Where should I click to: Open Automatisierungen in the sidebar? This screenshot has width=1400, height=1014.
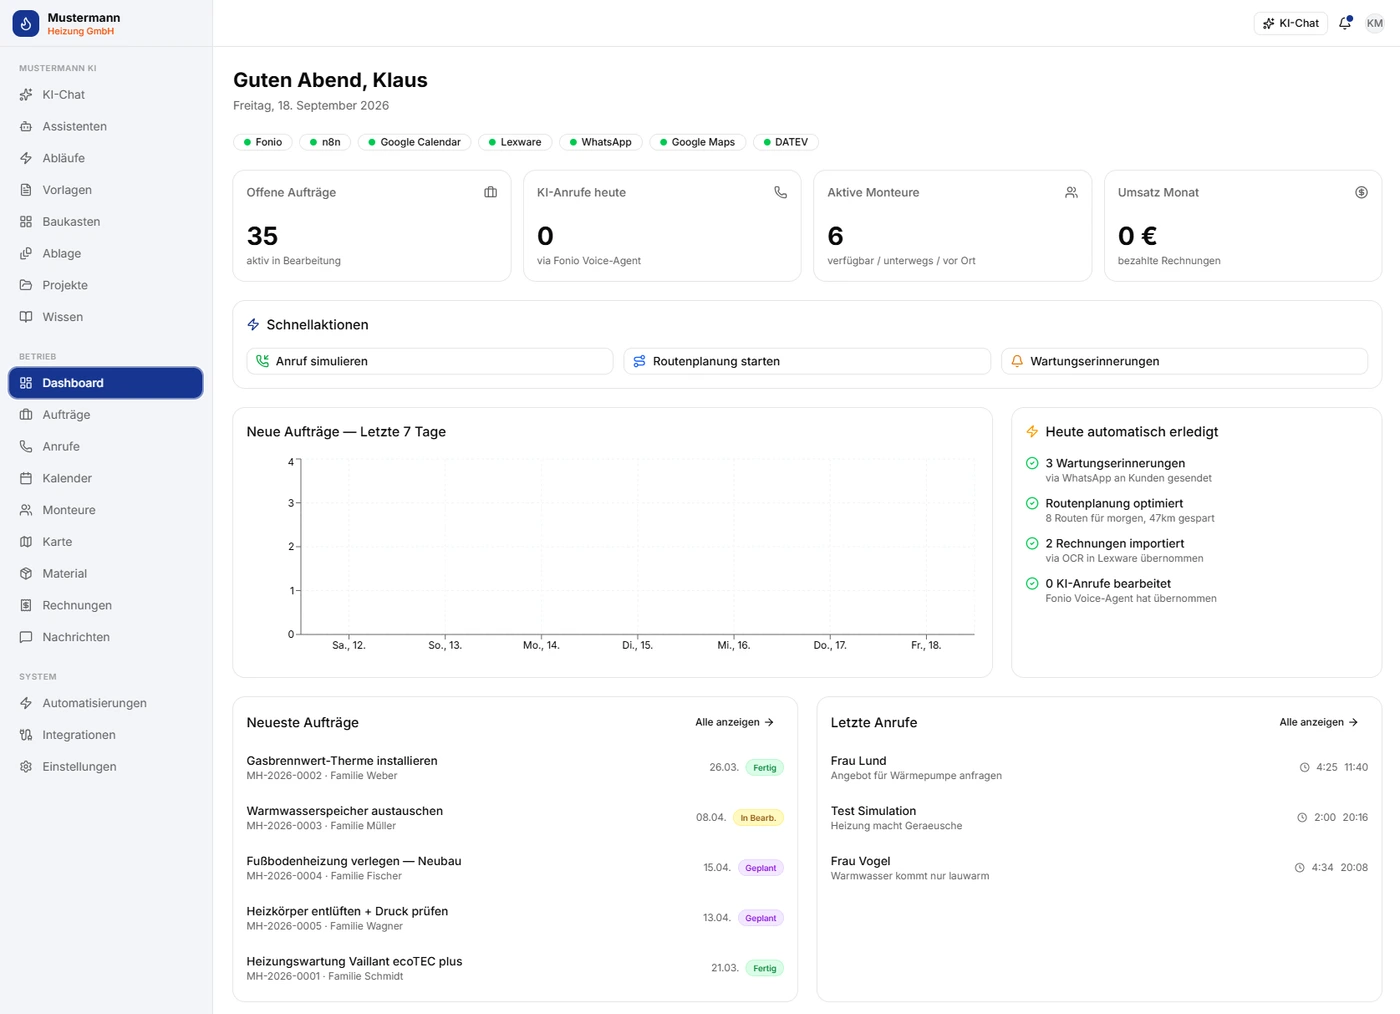(x=106, y=703)
